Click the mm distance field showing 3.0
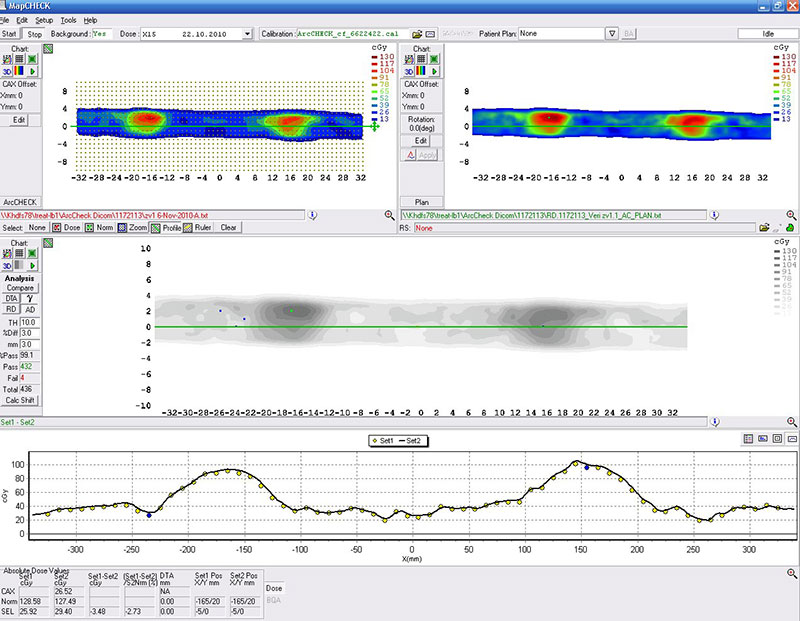Viewport: 800px width, 621px height. coord(30,344)
